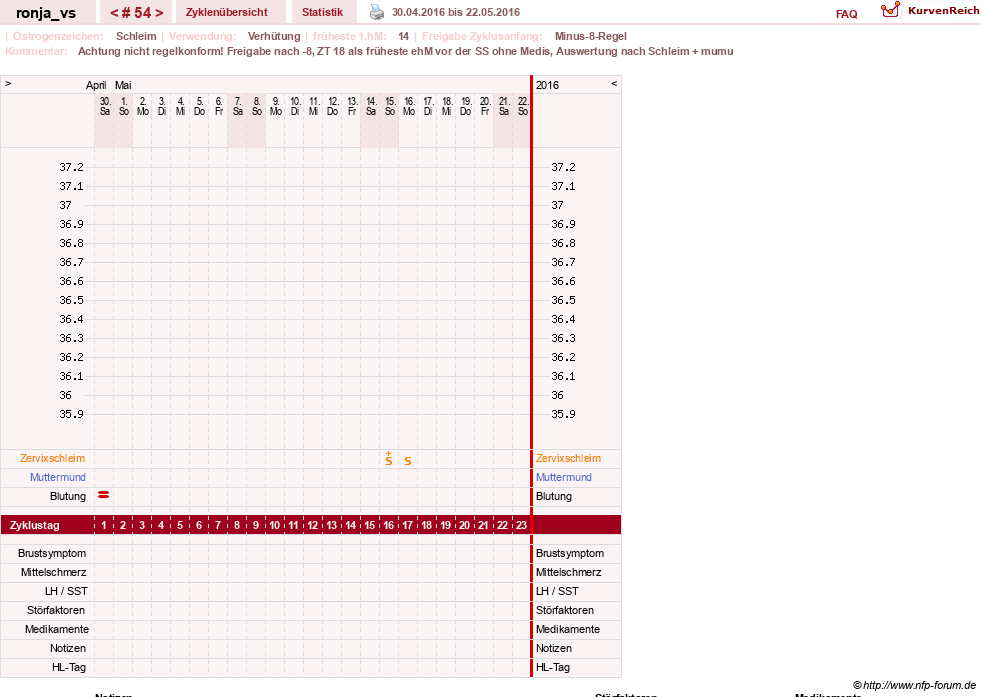Click the KurvenReich text link
The image size is (981, 697).
coord(943,11)
